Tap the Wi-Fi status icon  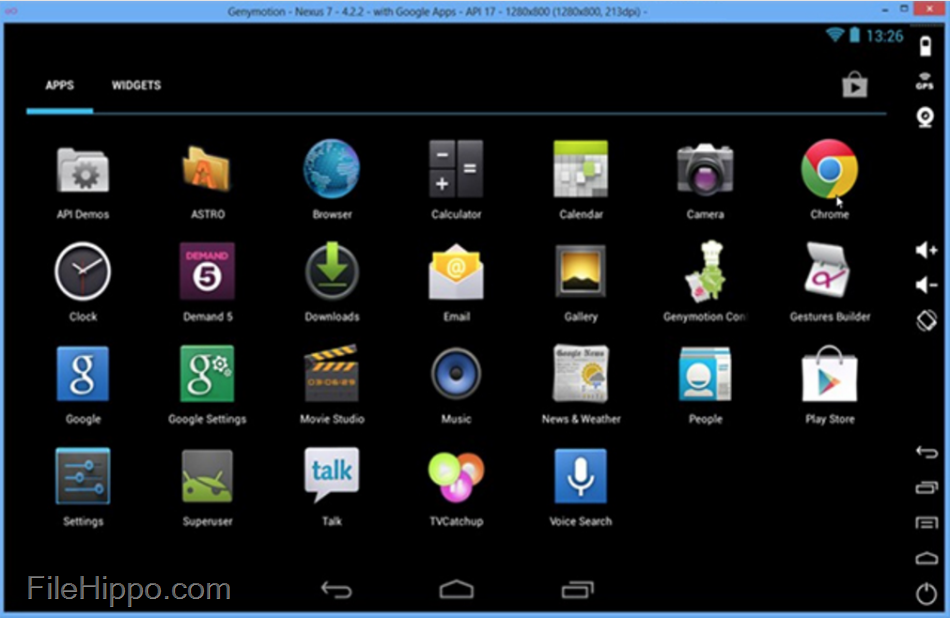tap(835, 35)
